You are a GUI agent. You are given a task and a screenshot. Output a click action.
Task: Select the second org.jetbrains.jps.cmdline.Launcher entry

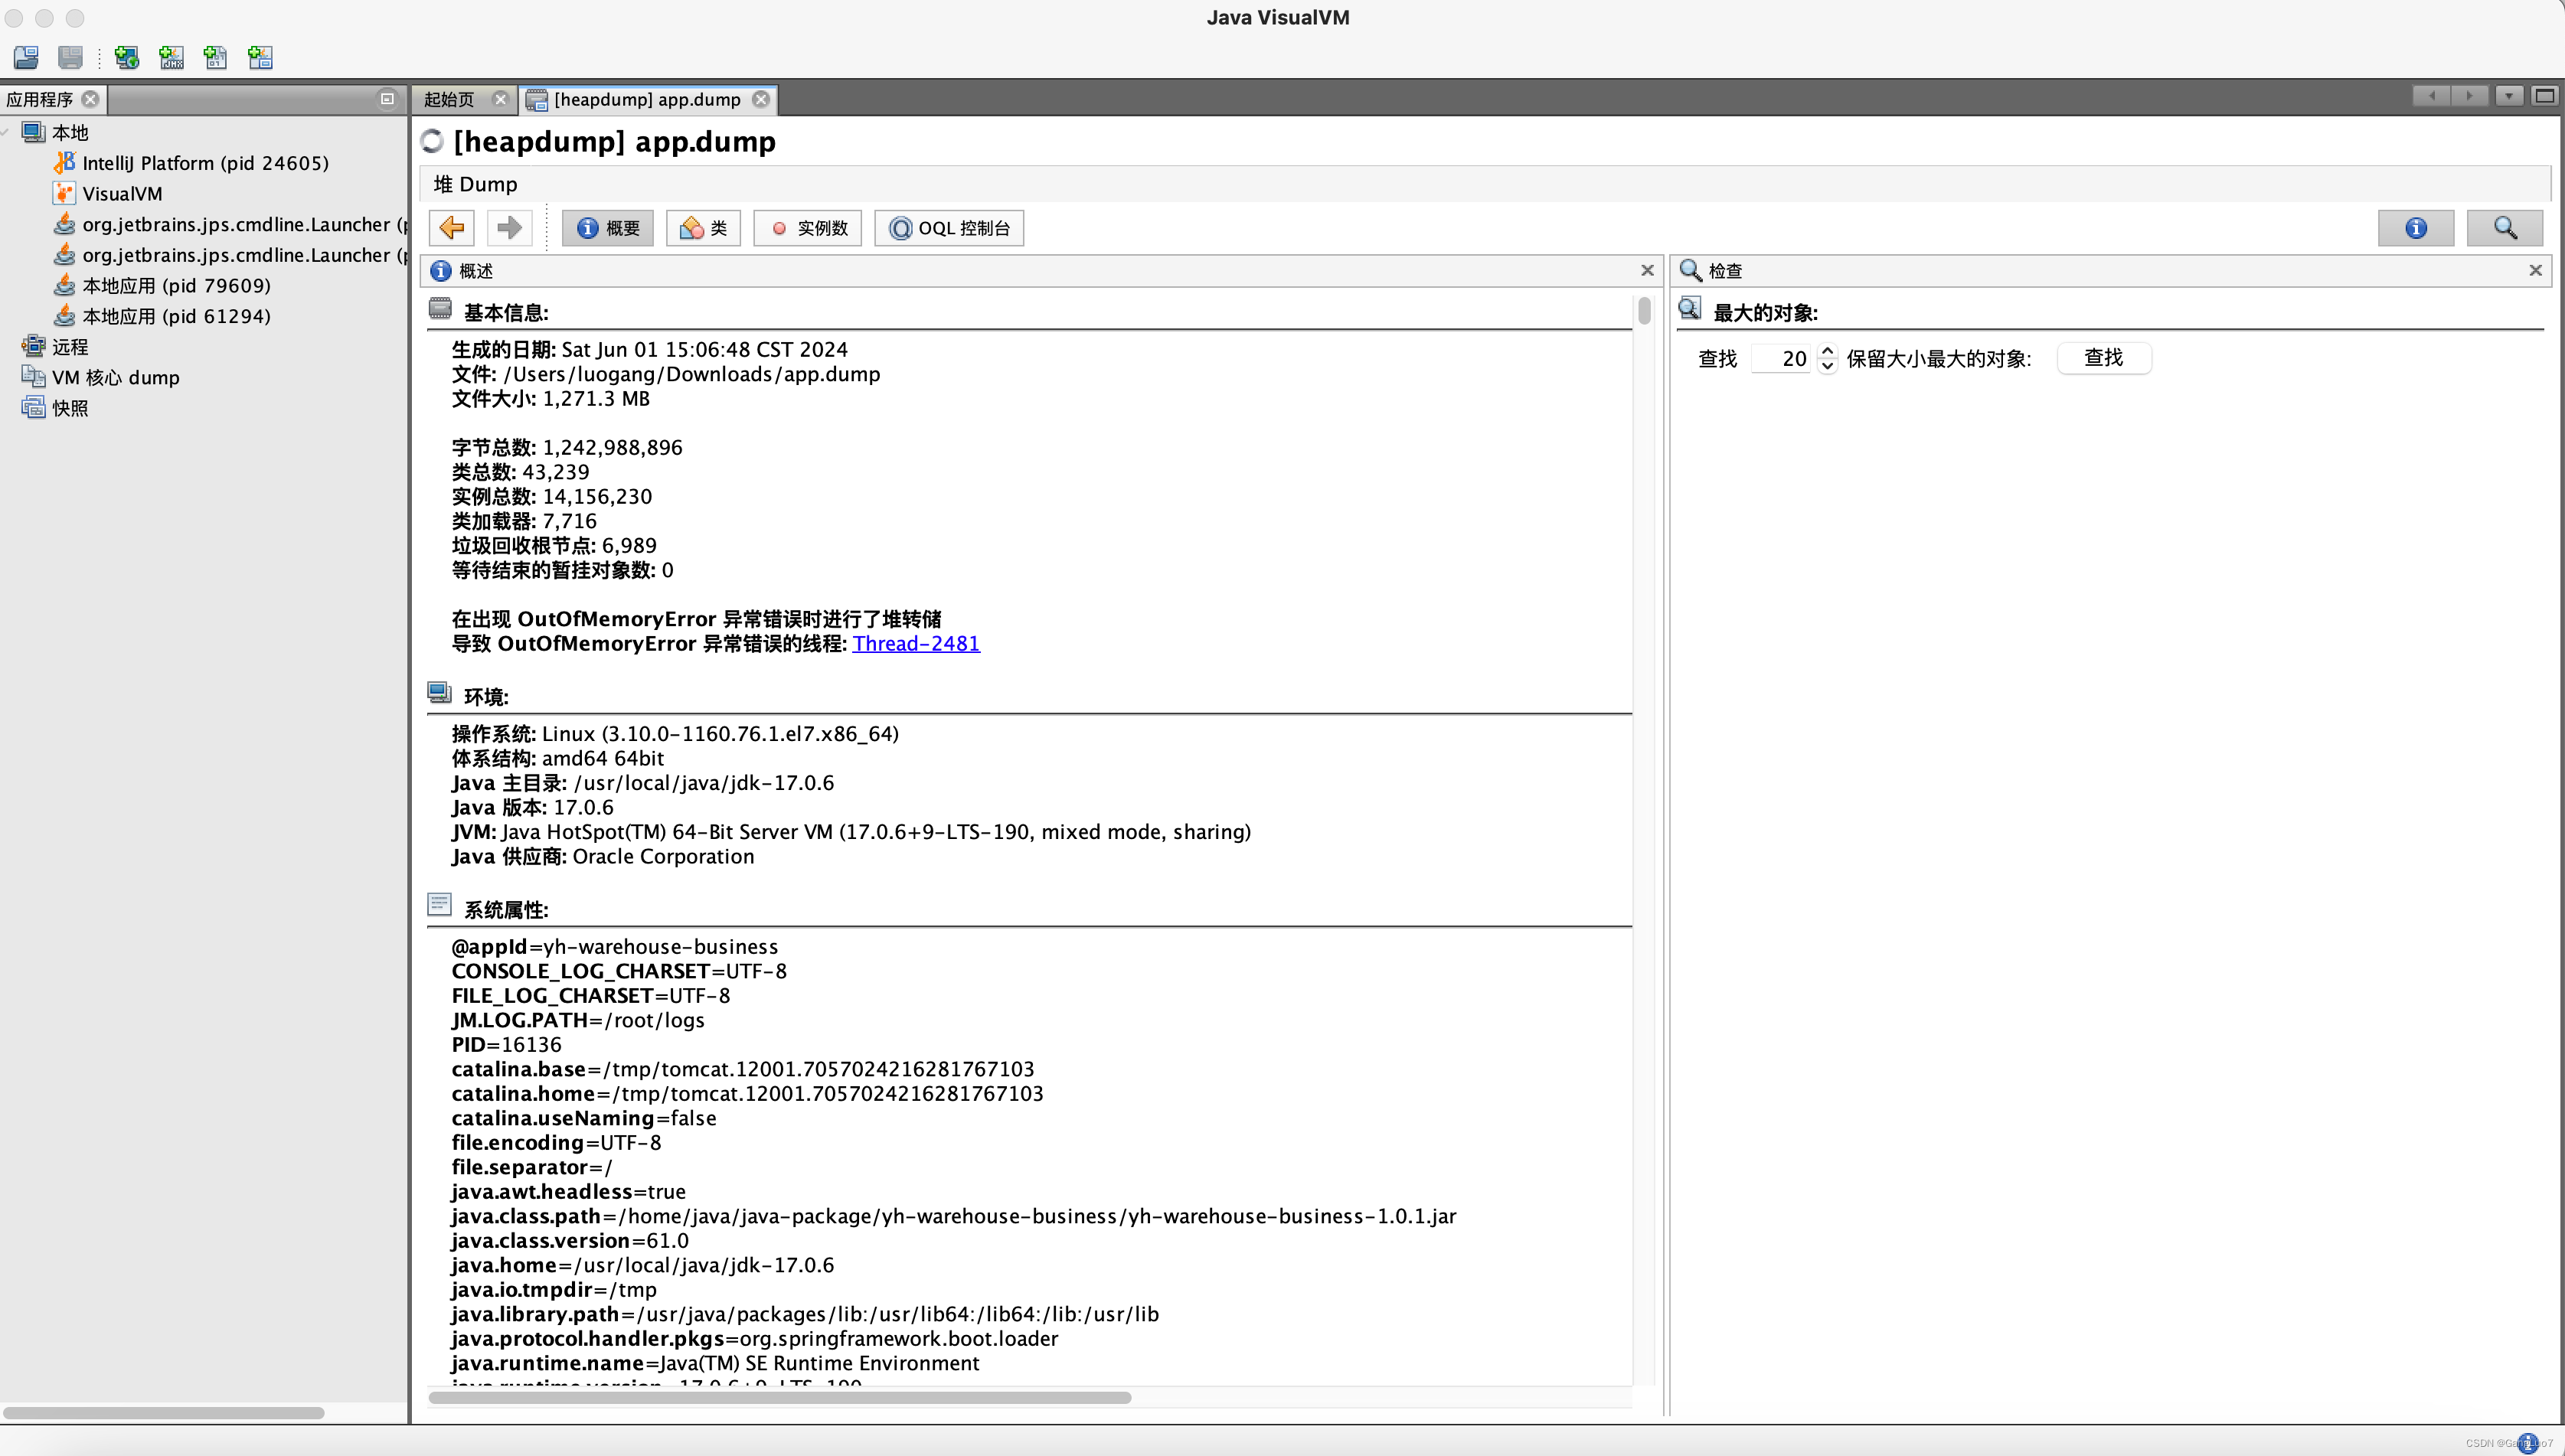pos(245,255)
